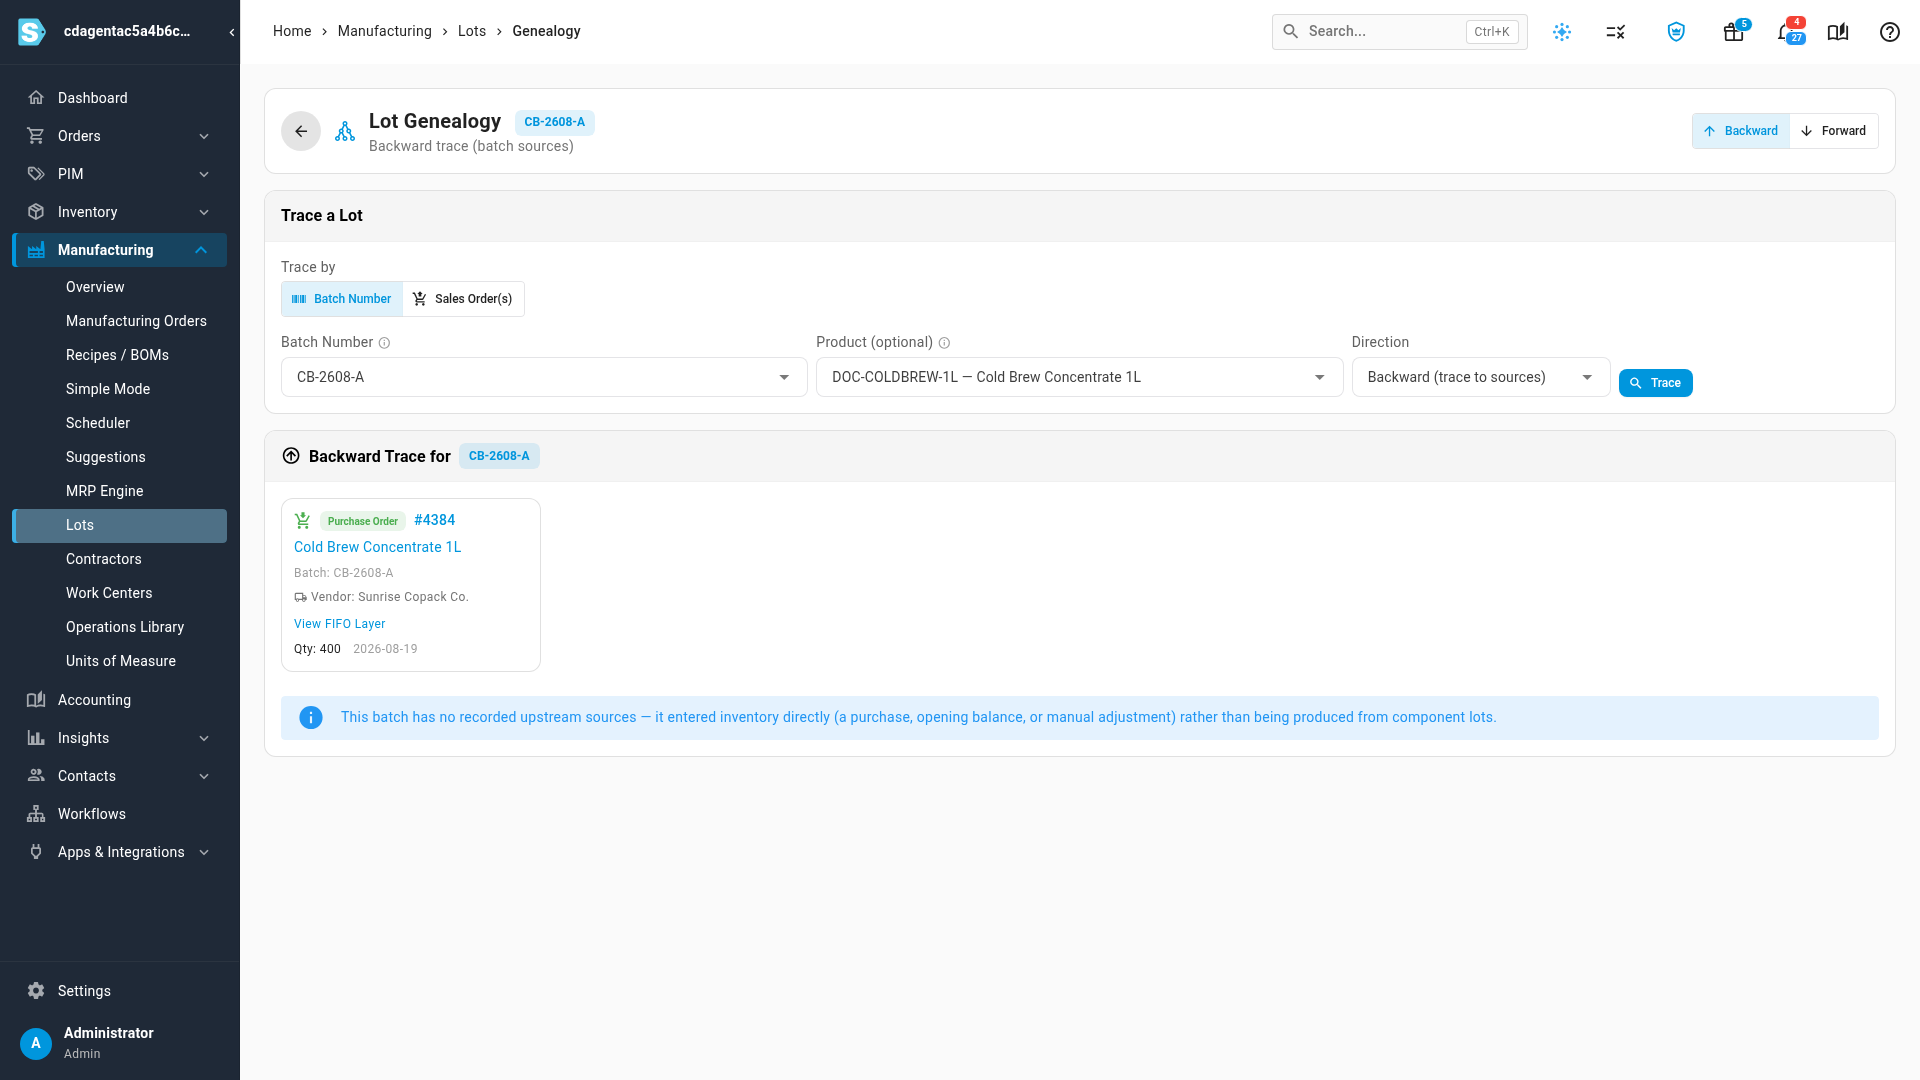Switch to Forward trace toggle
Image resolution: width=1920 pixels, height=1080 pixels.
coord(1834,131)
